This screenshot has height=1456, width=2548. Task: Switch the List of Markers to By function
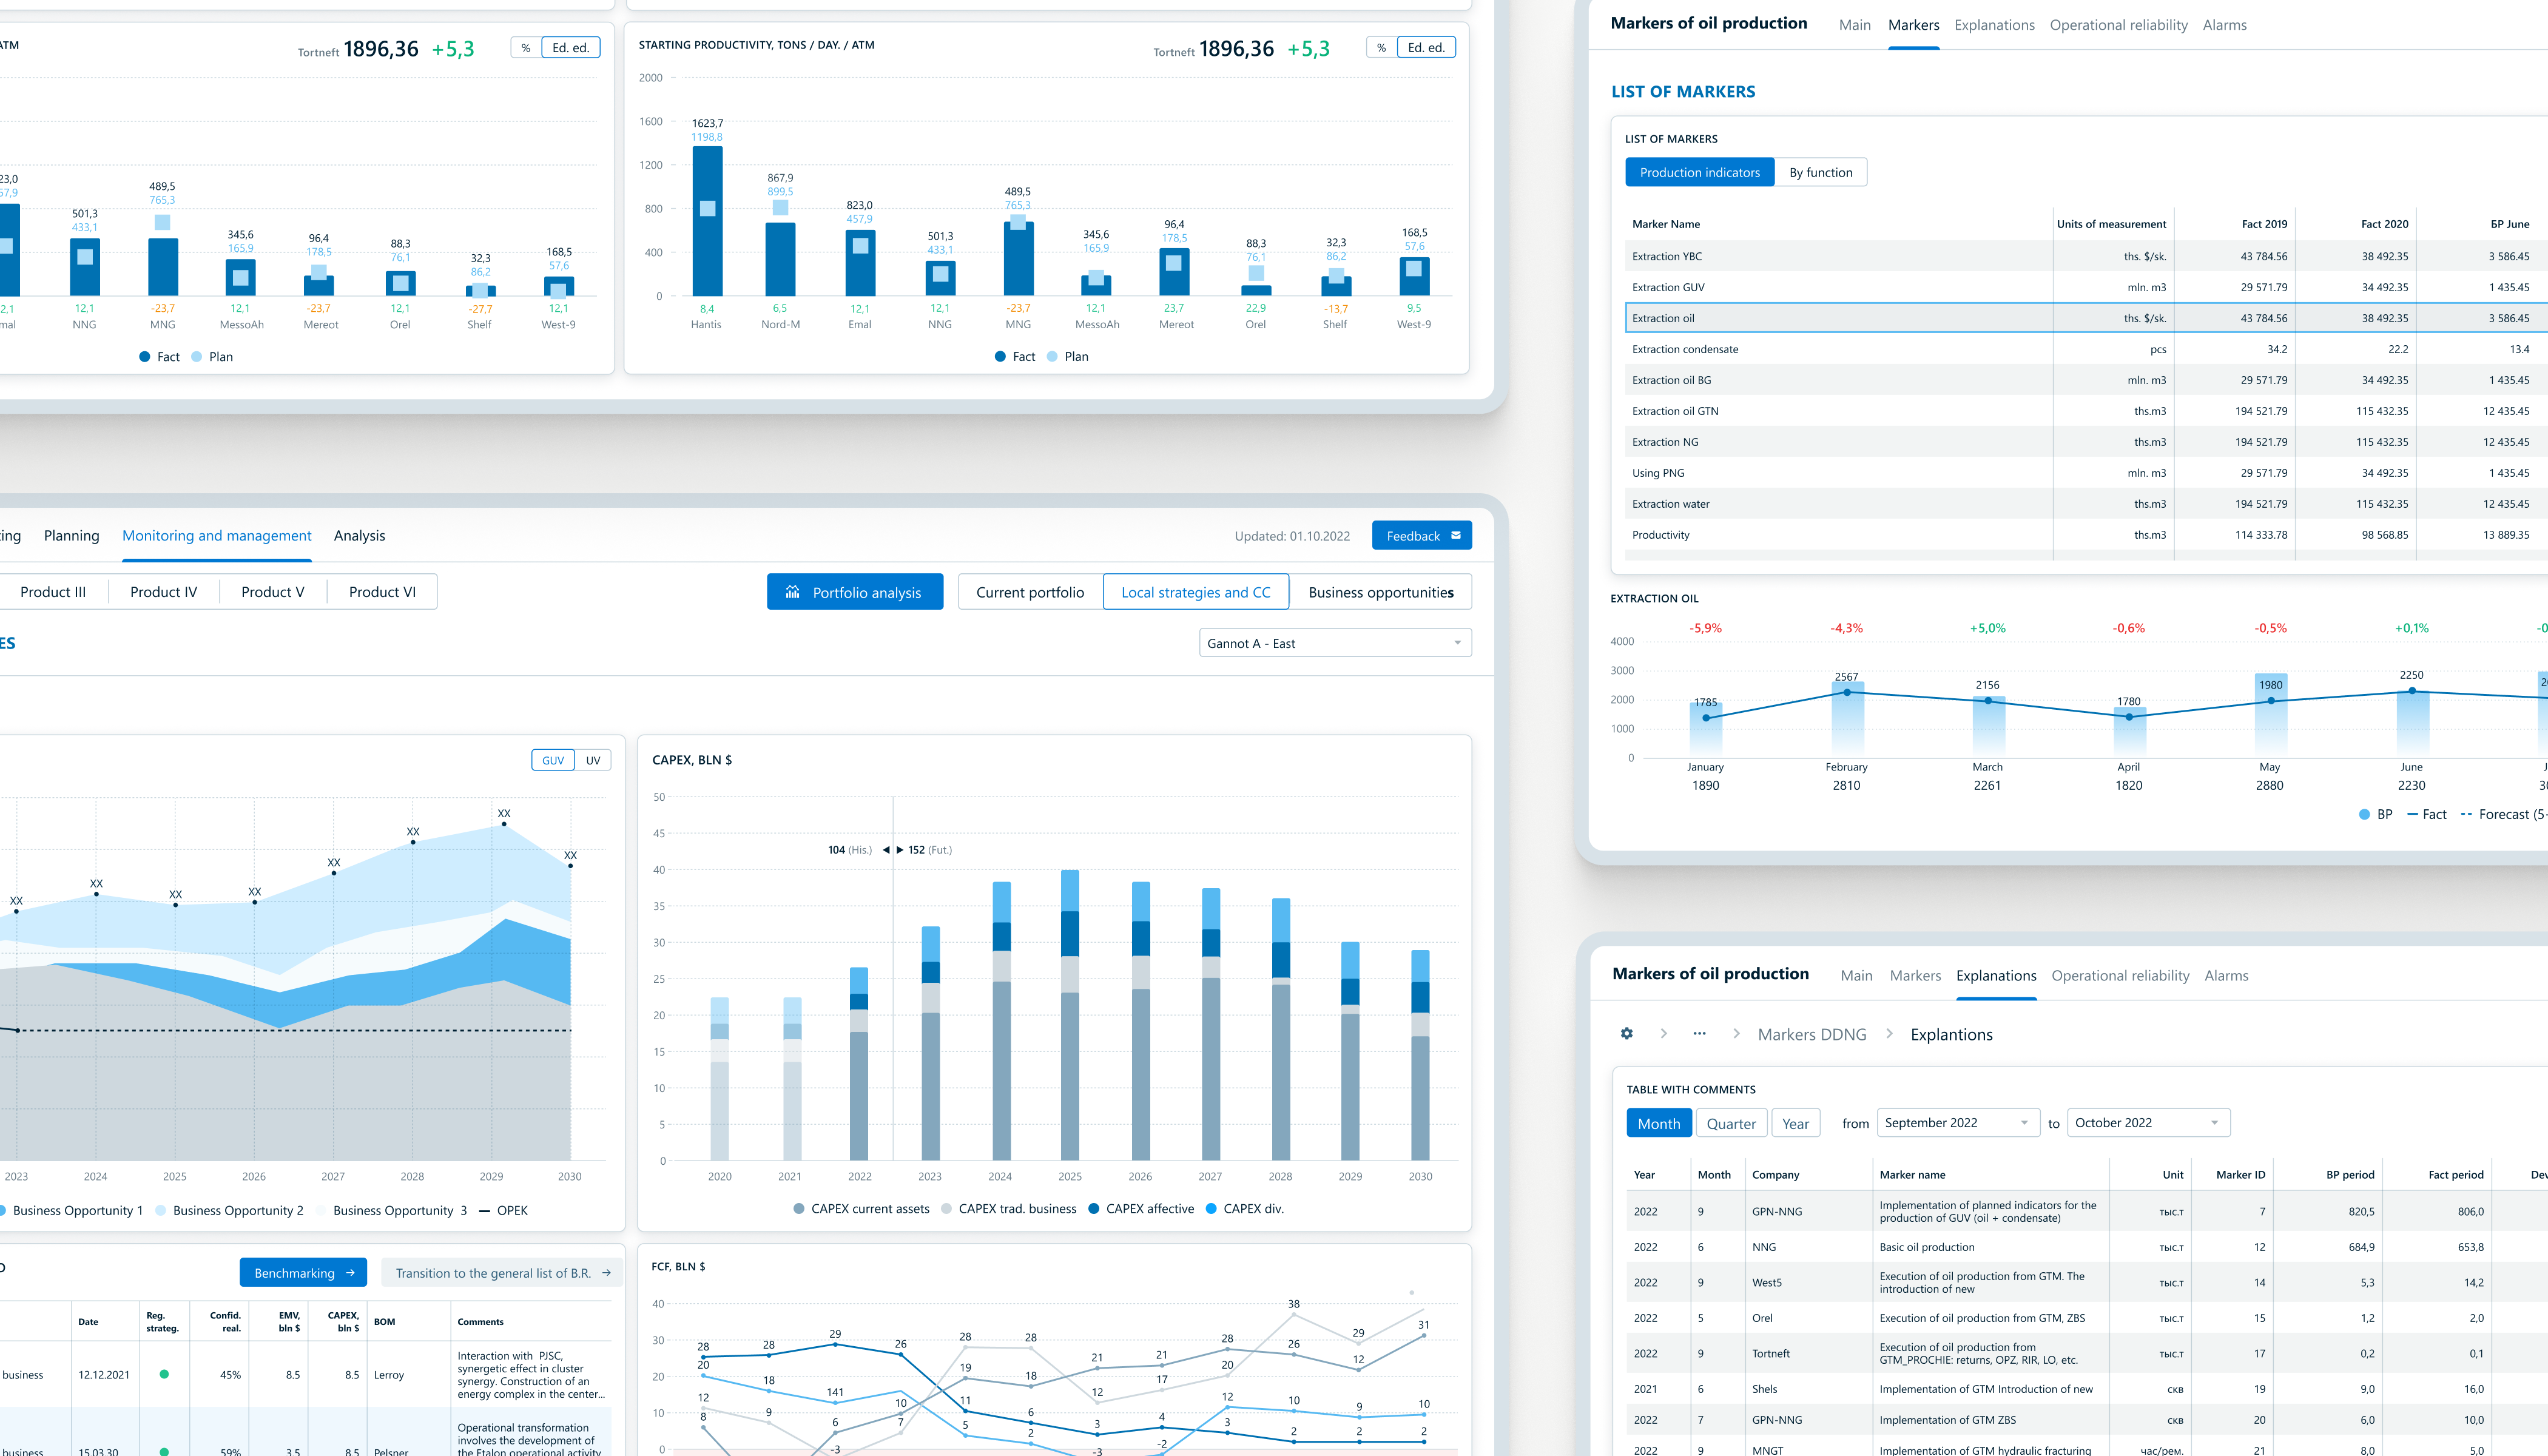1821,172
